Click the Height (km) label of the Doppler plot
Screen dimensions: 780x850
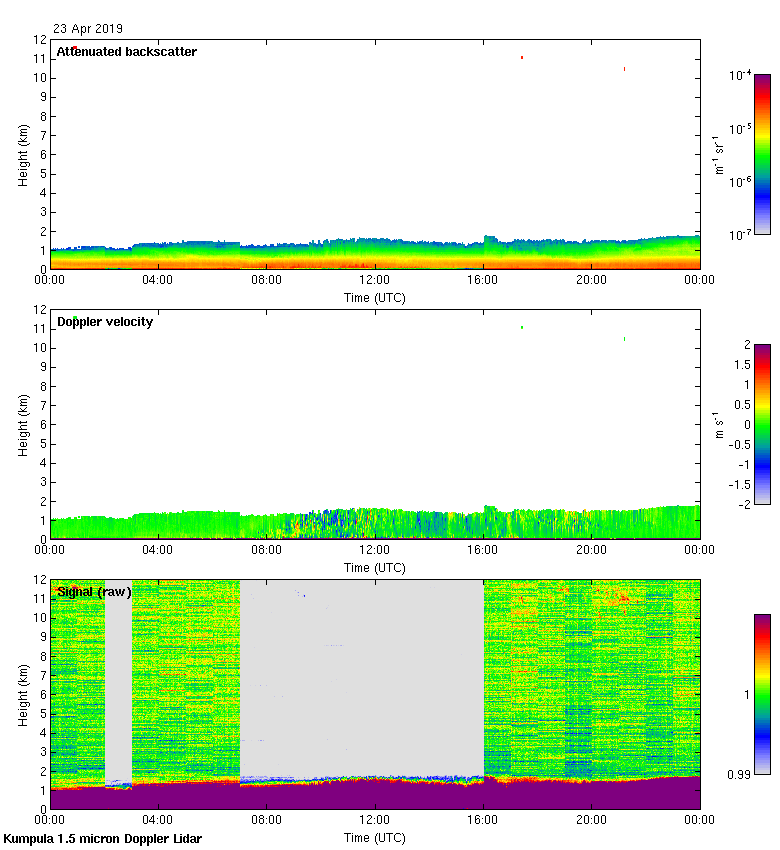(24, 425)
